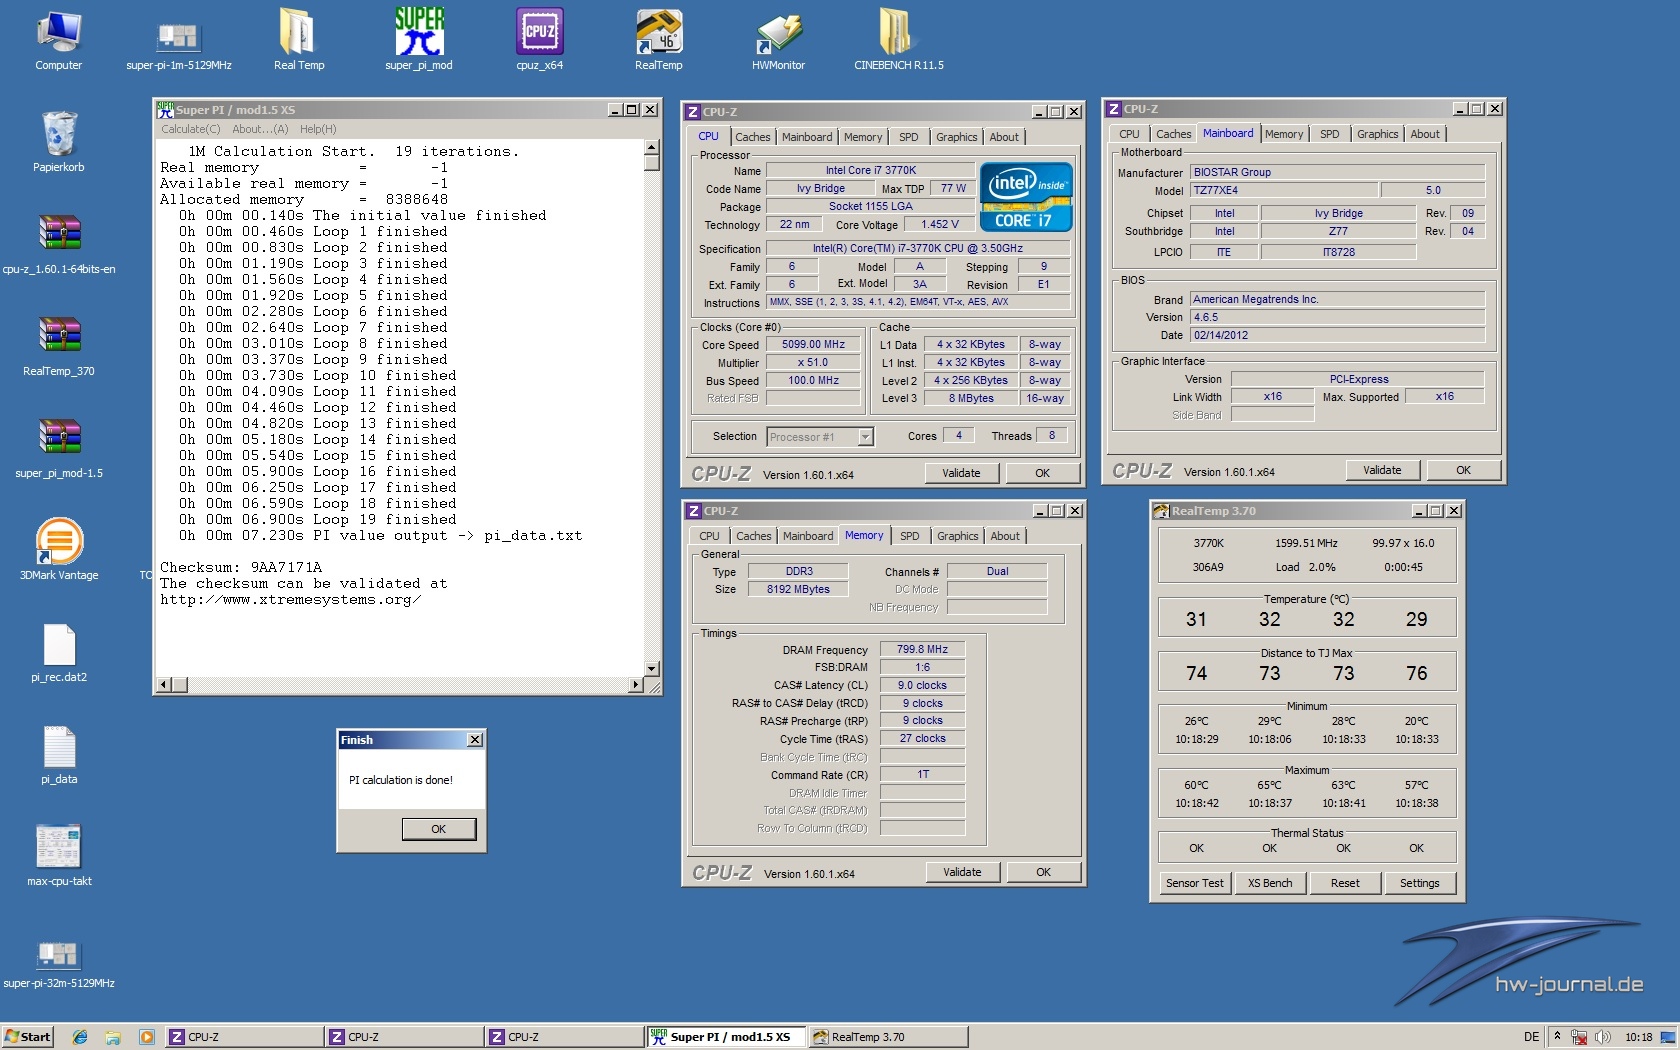Select About tab in Memory CPU-Z window
The height and width of the screenshot is (1050, 1680).
[x=1005, y=536]
